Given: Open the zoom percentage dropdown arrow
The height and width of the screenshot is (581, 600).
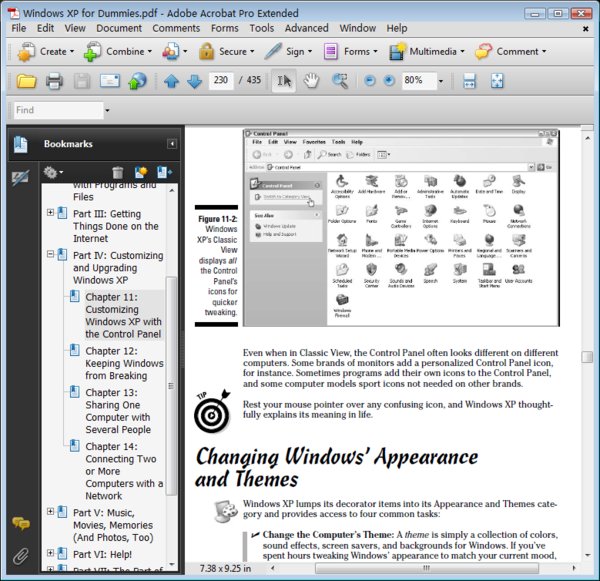Looking at the screenshot, I should coord(441,81).
